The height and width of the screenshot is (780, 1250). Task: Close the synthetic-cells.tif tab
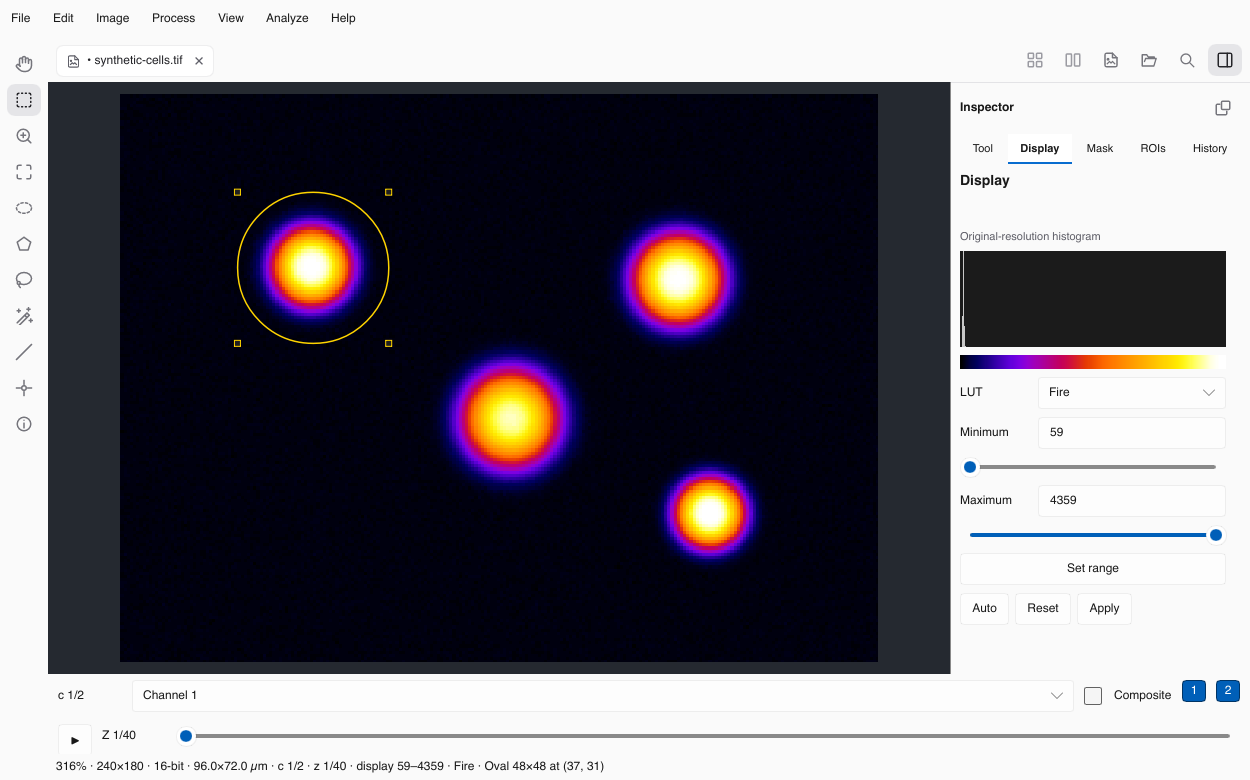pyautogui.click(x=199, y=61)
